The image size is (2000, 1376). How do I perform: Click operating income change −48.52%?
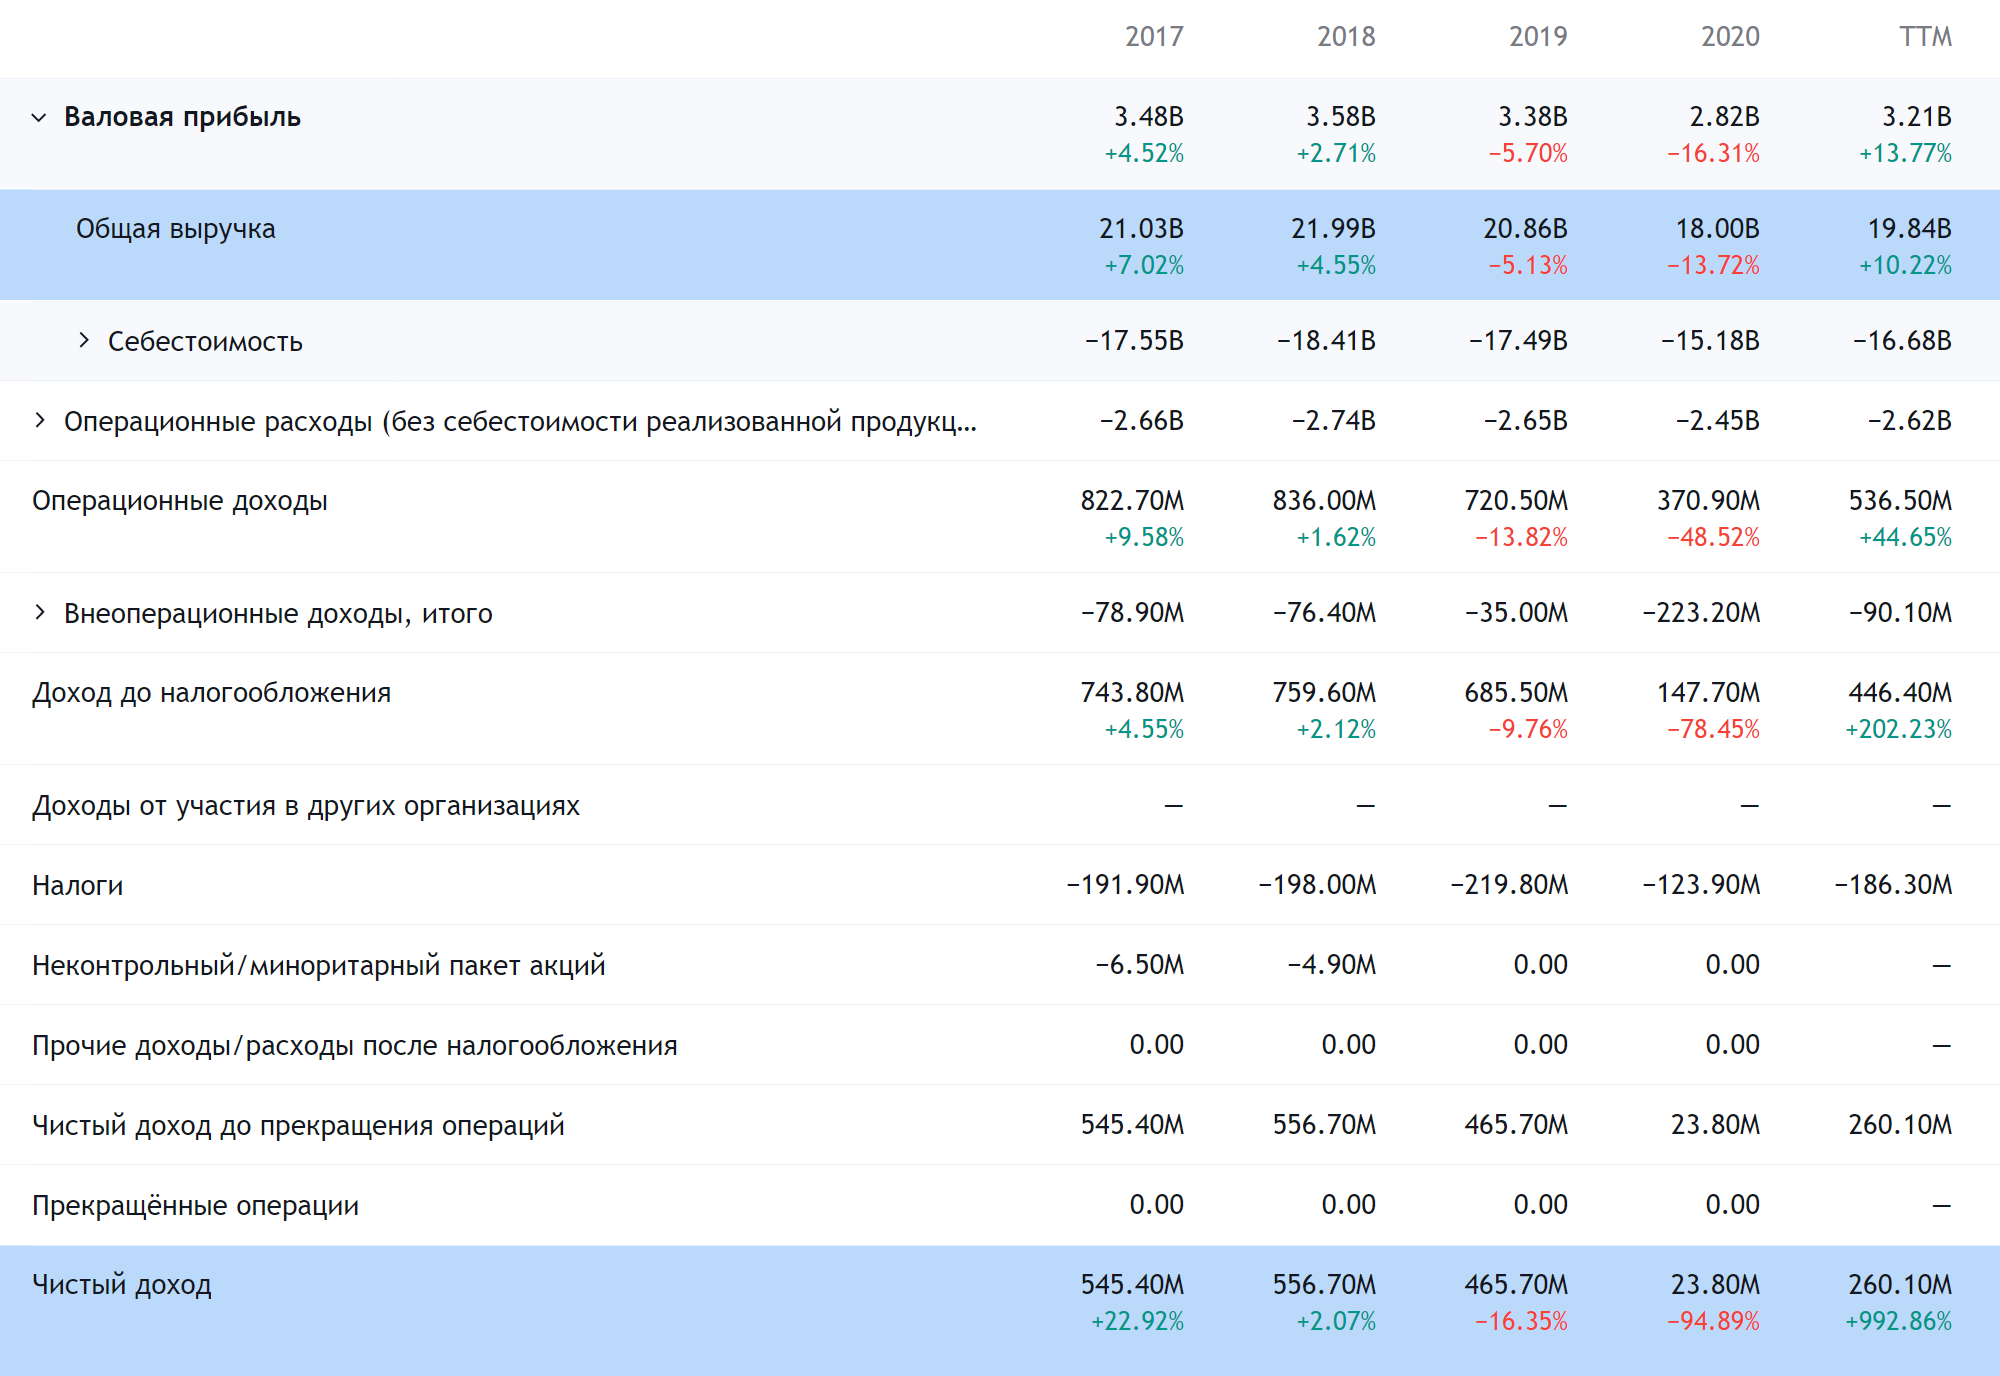1713,538
